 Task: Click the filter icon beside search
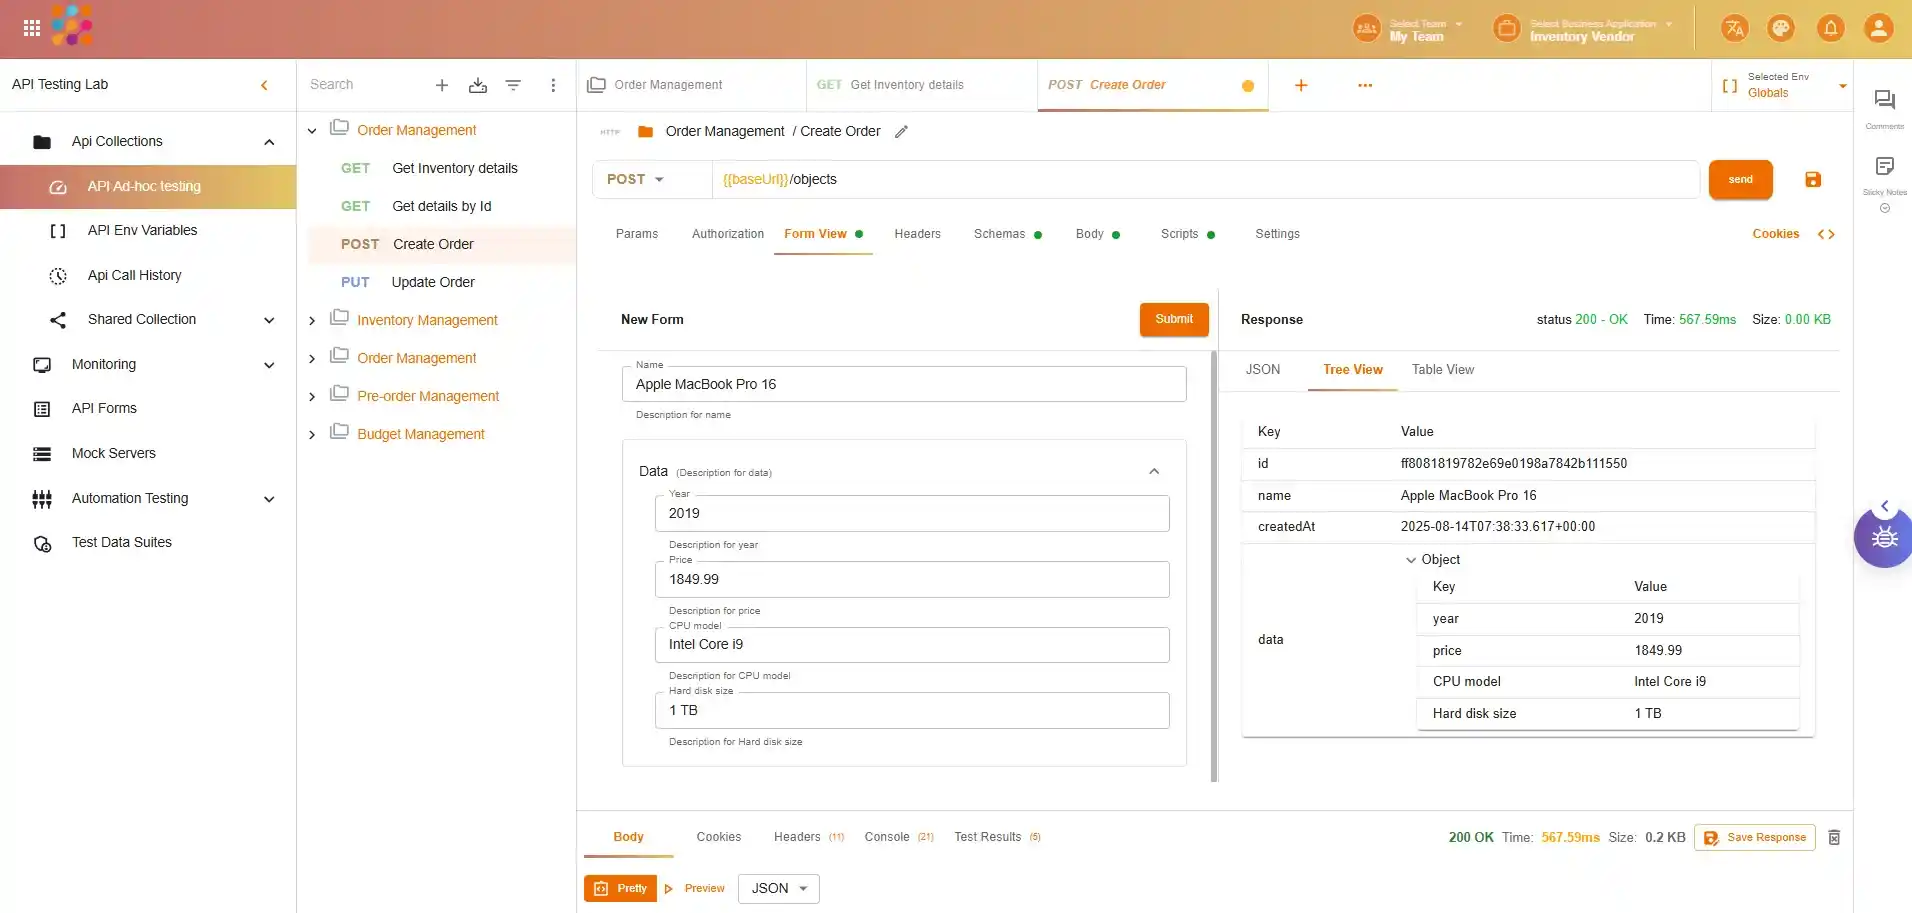[x=513, y=86]
